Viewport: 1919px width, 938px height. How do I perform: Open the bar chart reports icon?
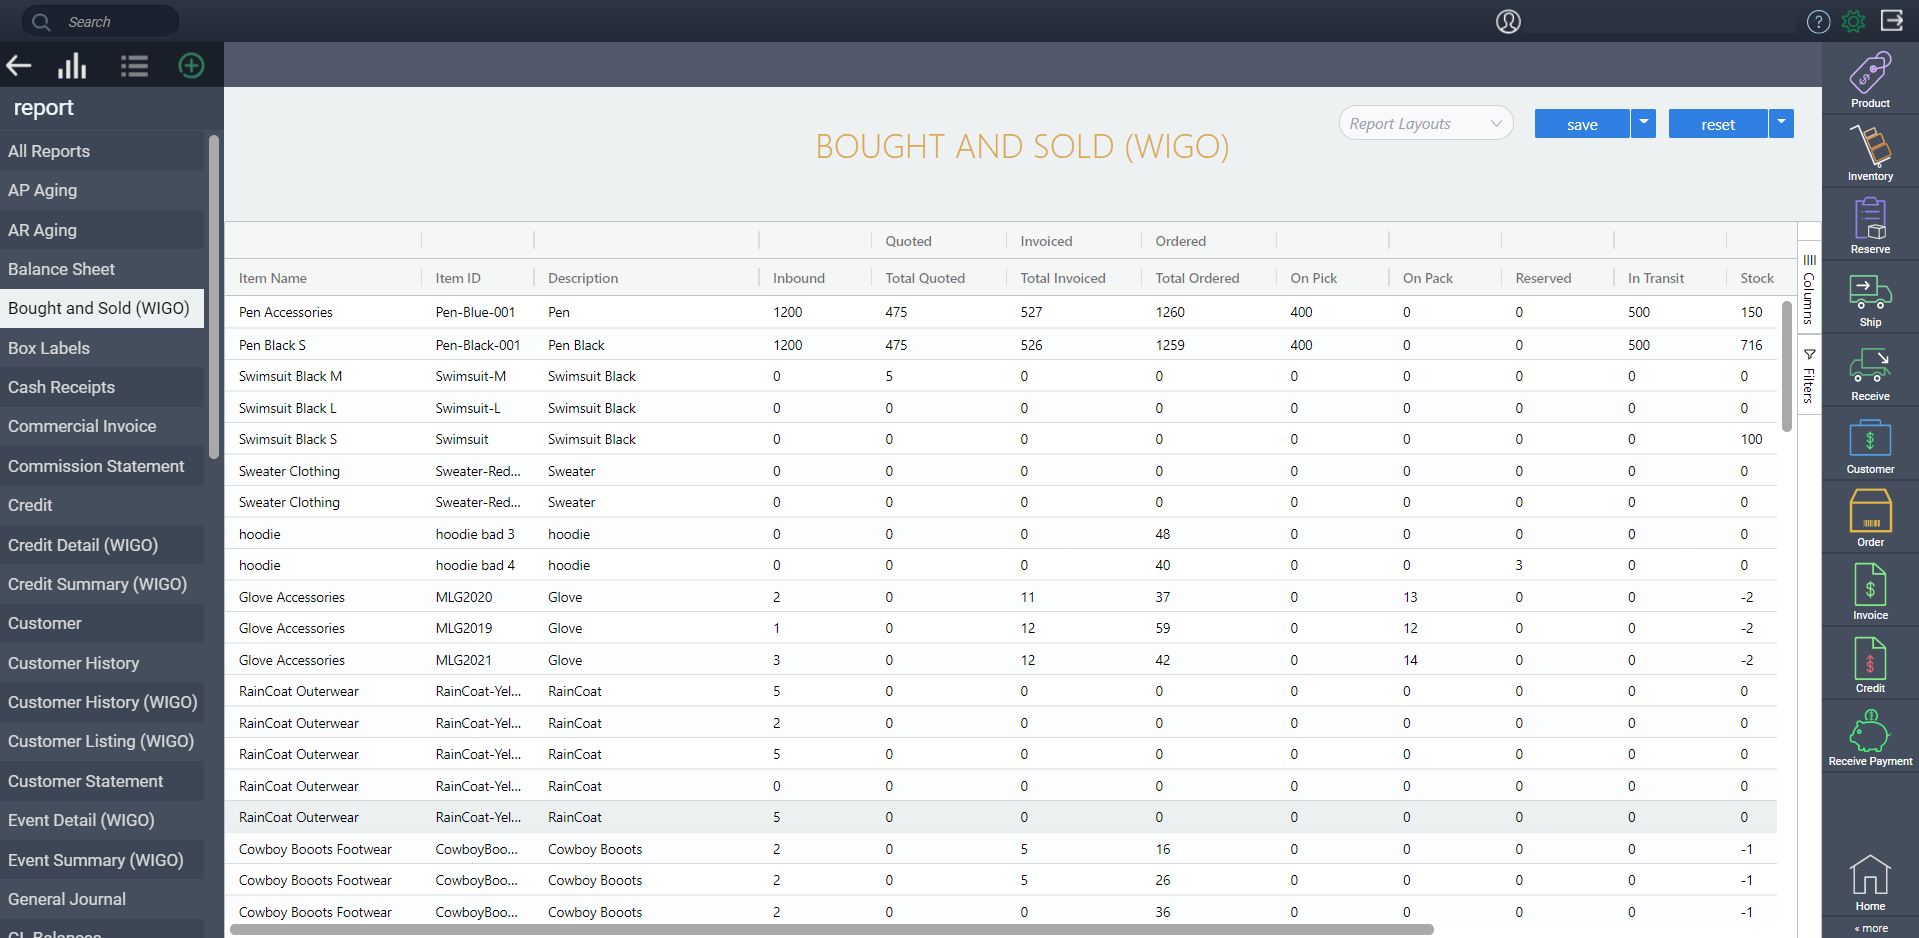click(72, 66)
